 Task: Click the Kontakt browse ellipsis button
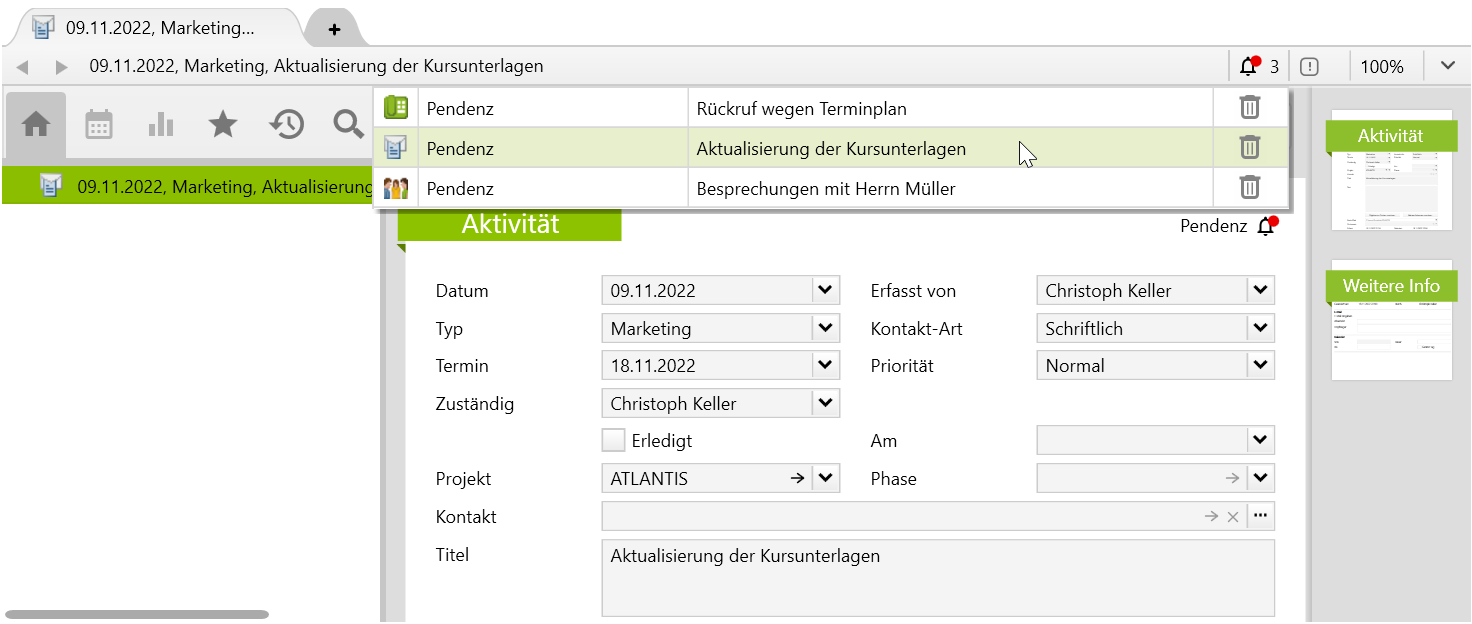(1260, 516)
